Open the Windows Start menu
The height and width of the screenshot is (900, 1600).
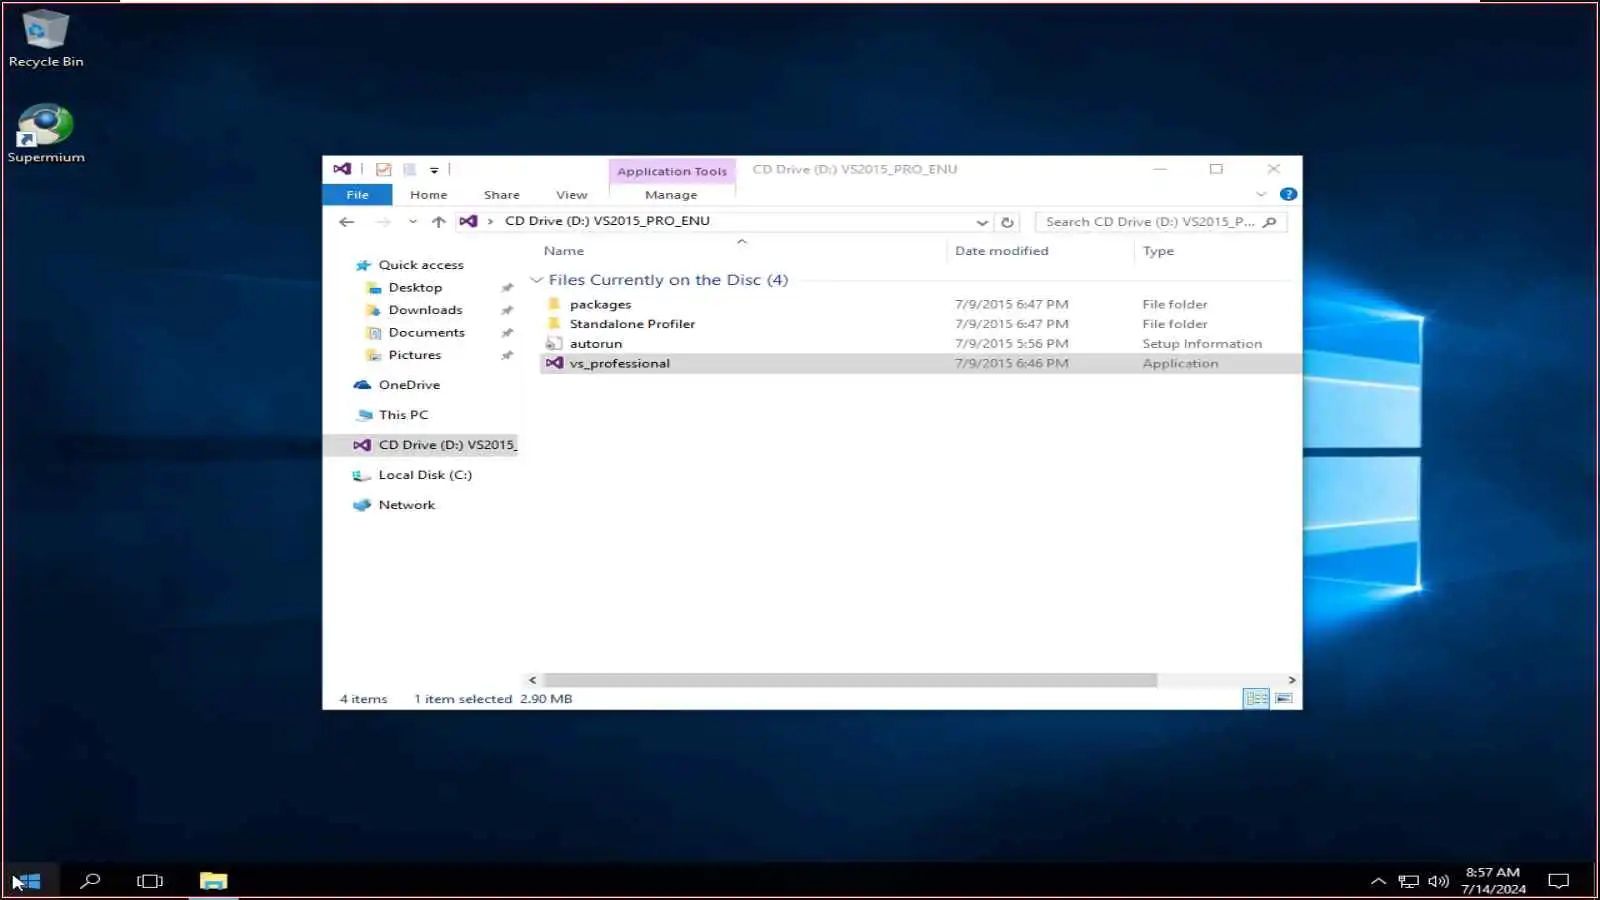[28, 881]
